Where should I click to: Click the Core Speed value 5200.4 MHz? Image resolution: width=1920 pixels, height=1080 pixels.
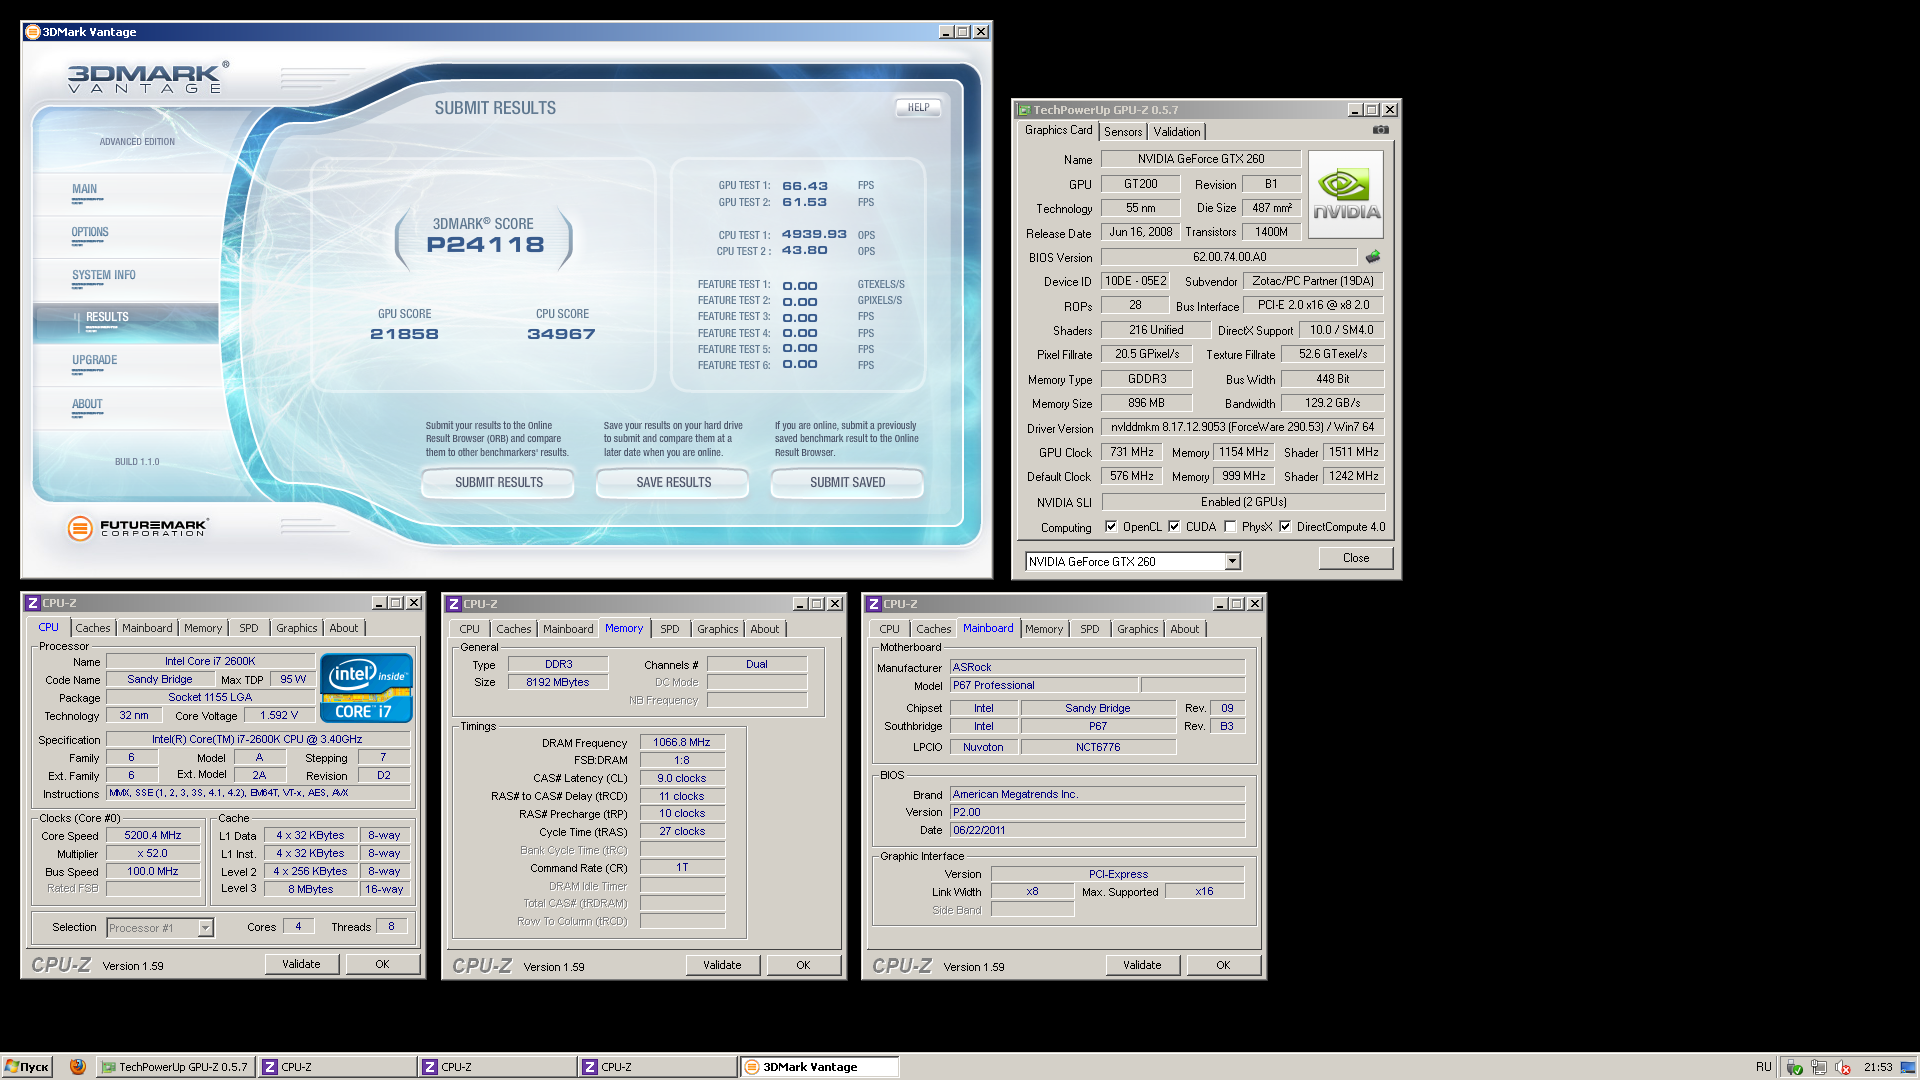click(x=153, y=835)
